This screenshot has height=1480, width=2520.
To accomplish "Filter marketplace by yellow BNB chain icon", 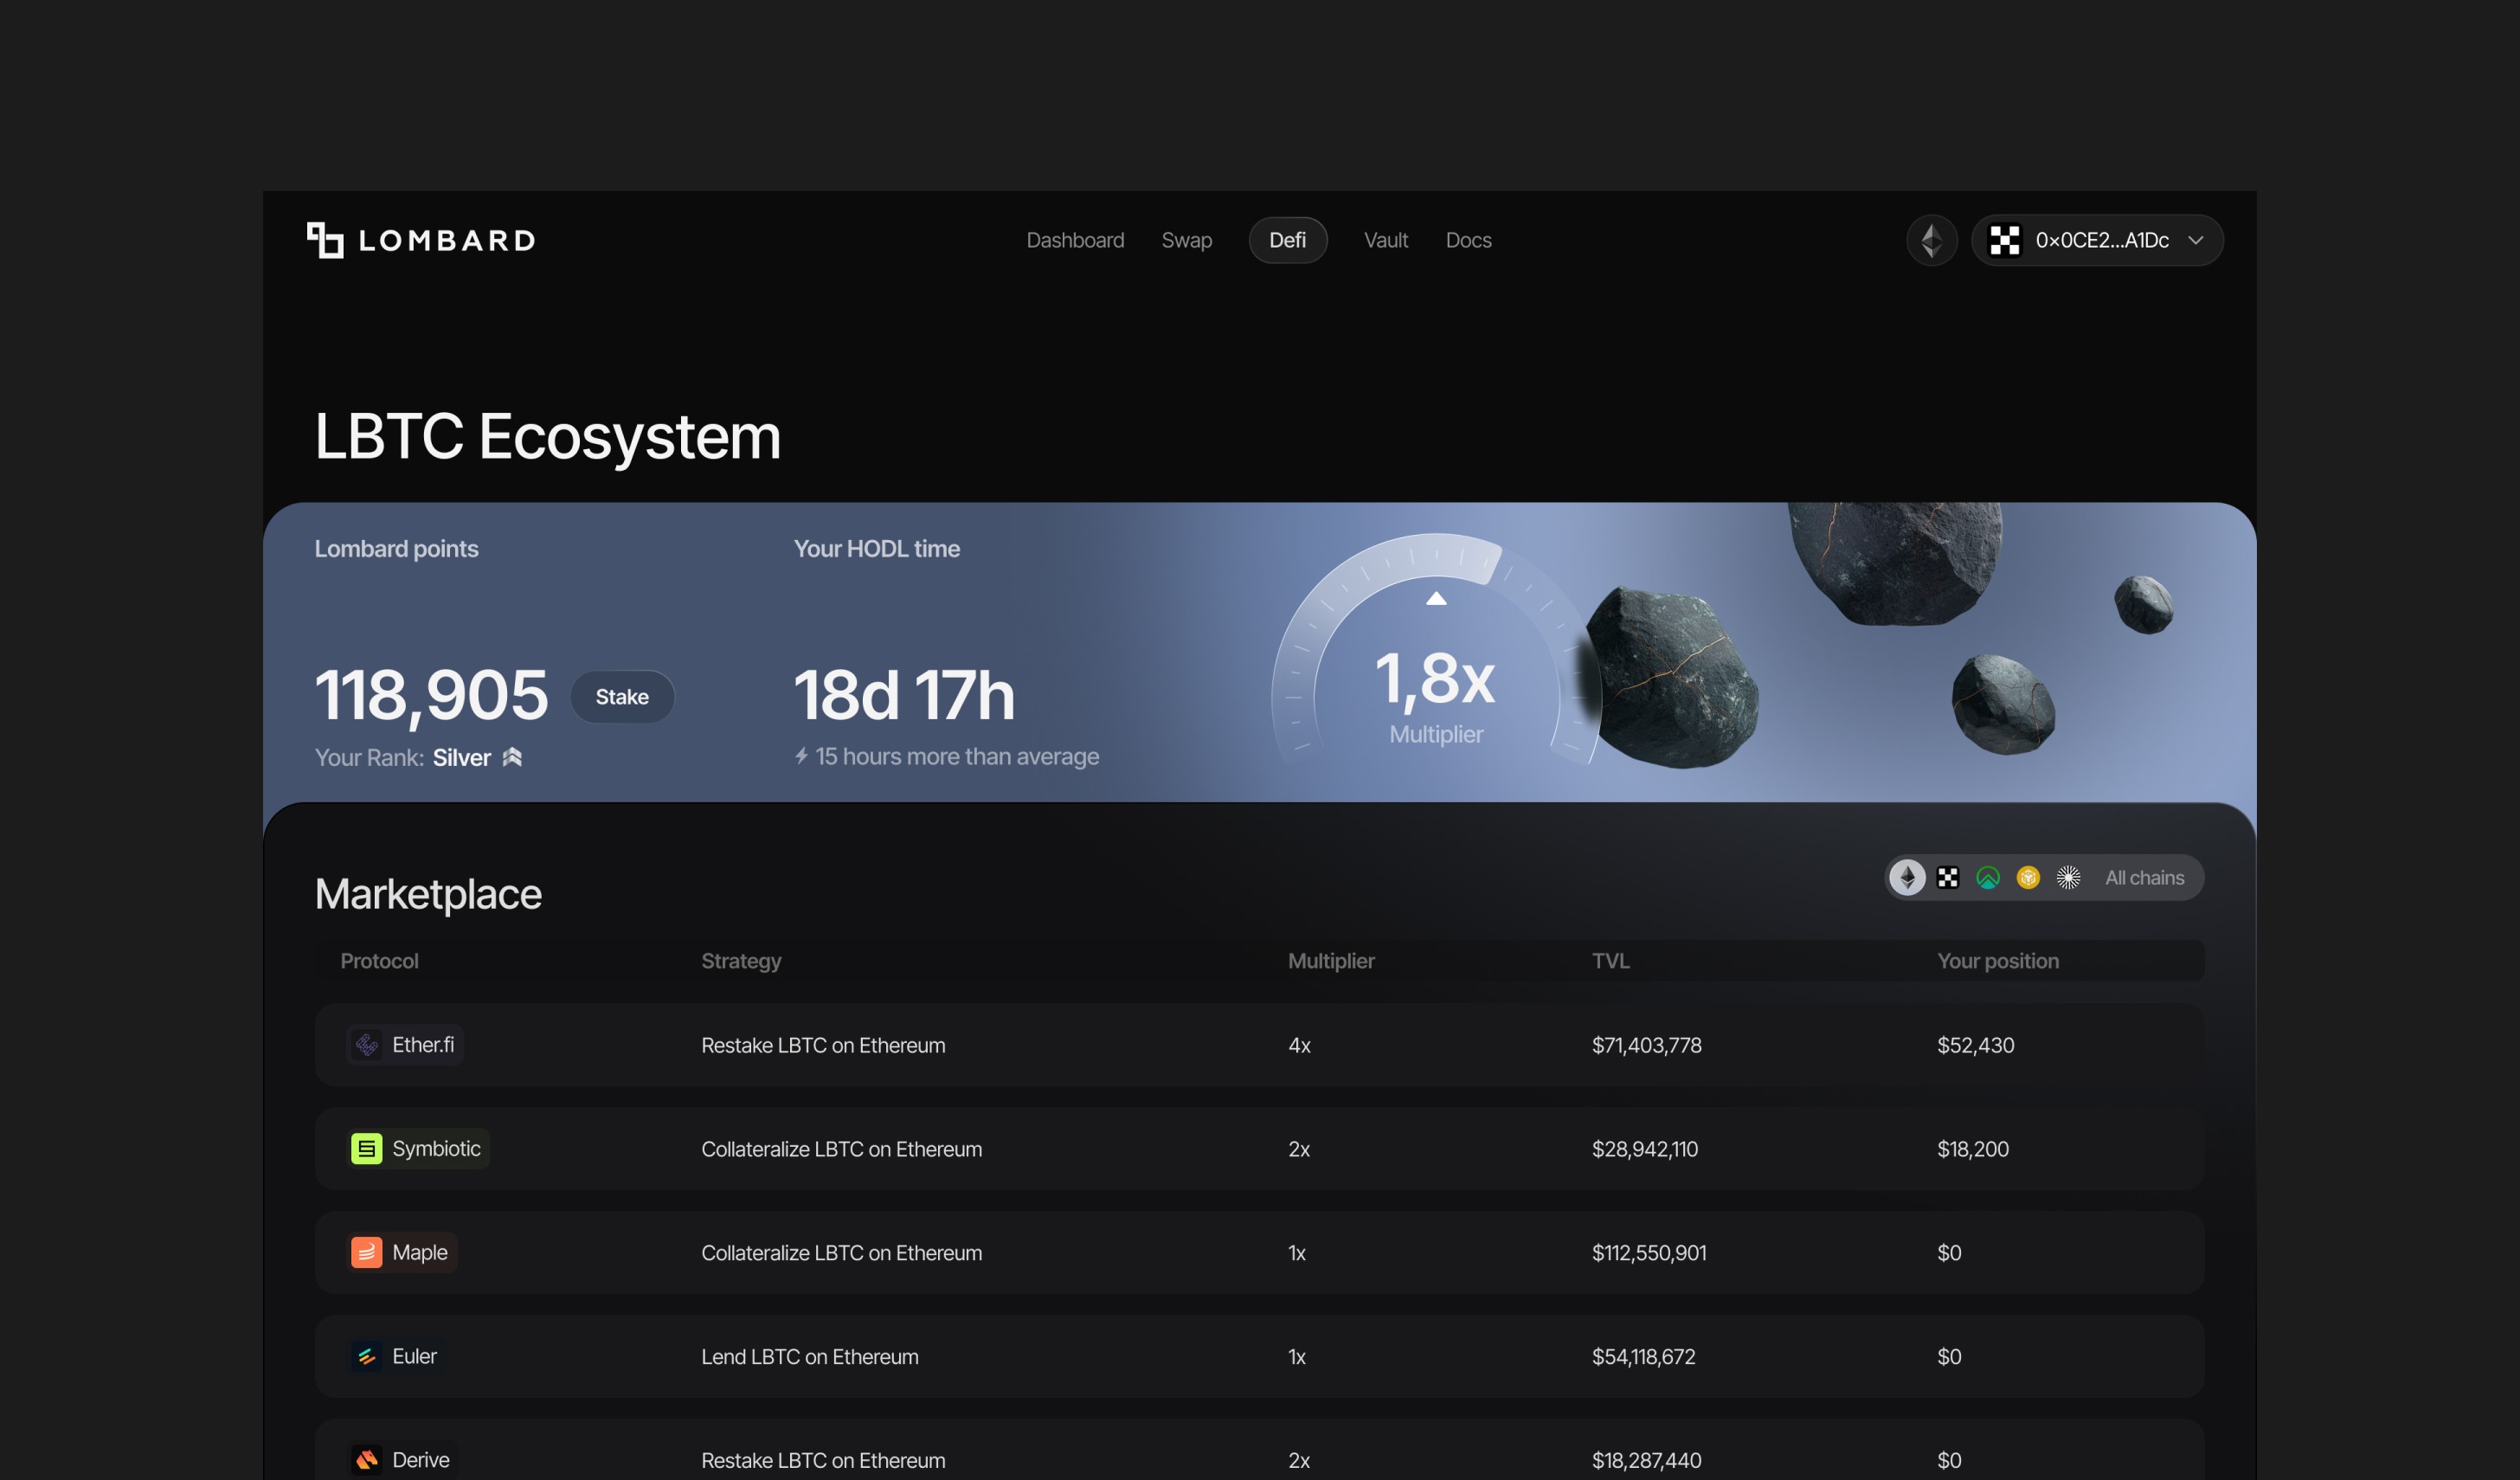I will pos(2028,878).
